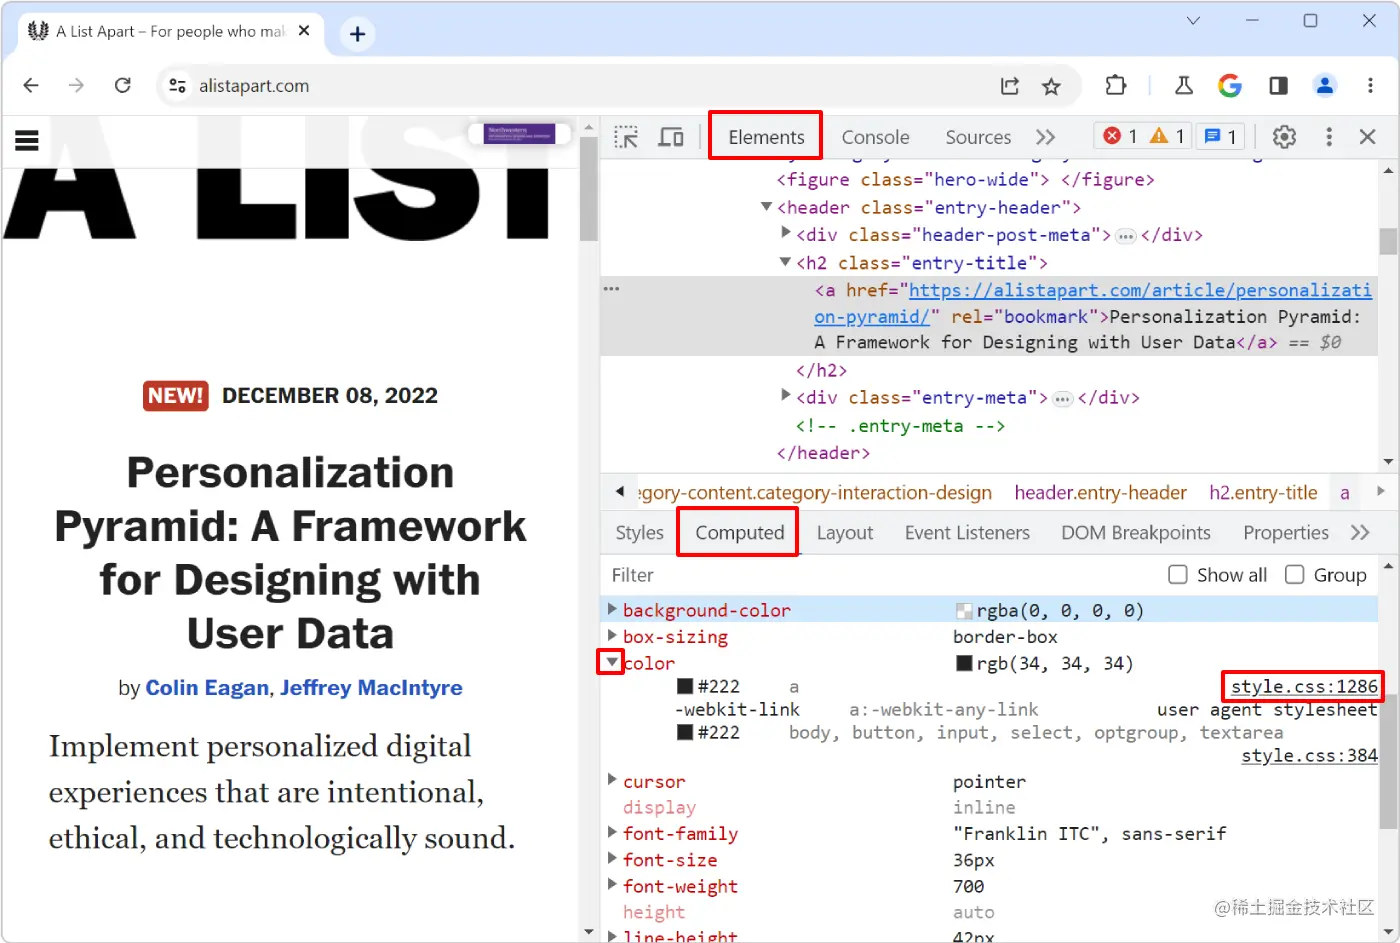Expand the font-family computed property
Viewport: 1400px width, 943px height.
612,832
